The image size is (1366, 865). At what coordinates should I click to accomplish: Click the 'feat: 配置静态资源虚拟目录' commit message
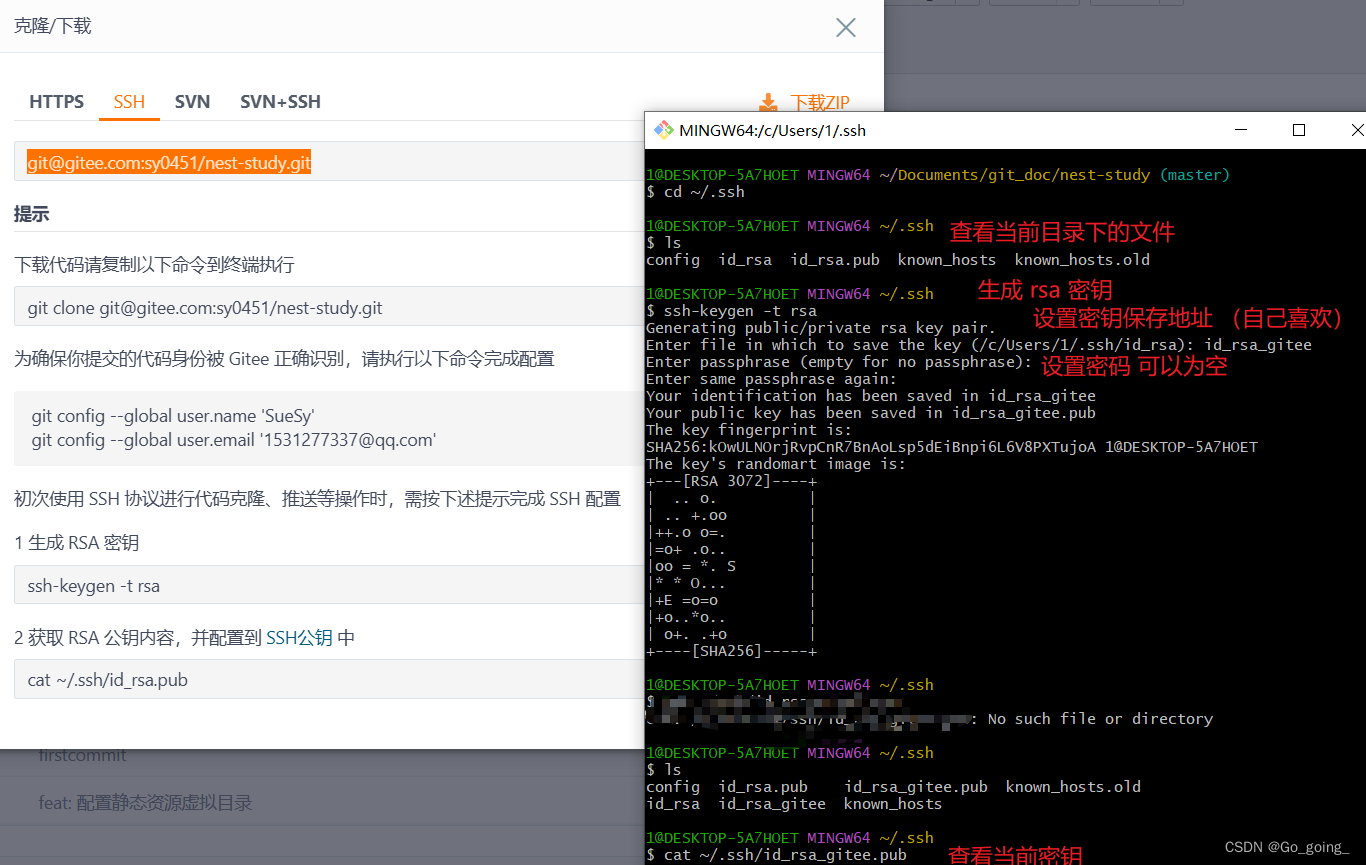tap(145, 802)
